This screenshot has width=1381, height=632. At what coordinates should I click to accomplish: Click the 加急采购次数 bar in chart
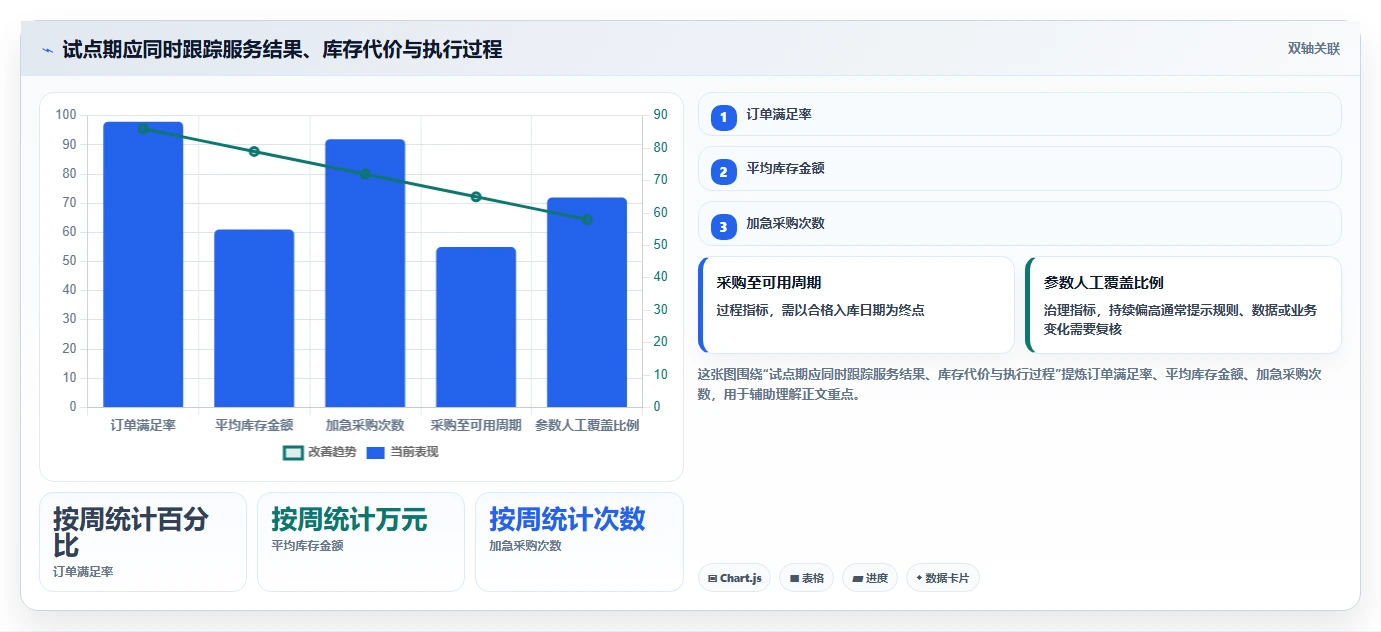(365, 273)
